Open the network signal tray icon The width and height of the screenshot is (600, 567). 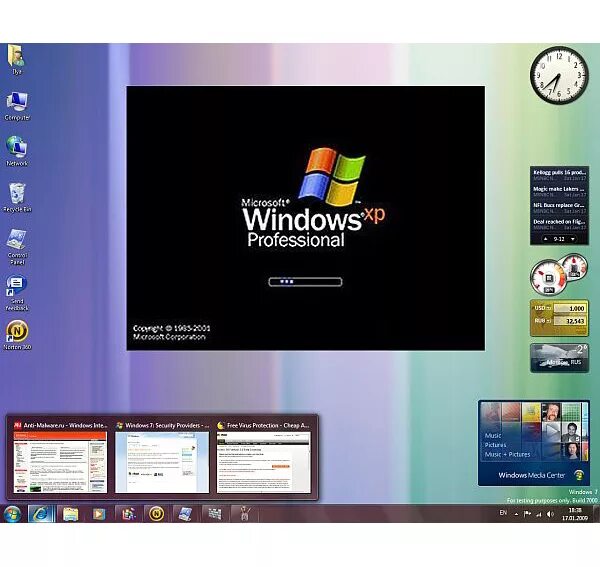539,515
